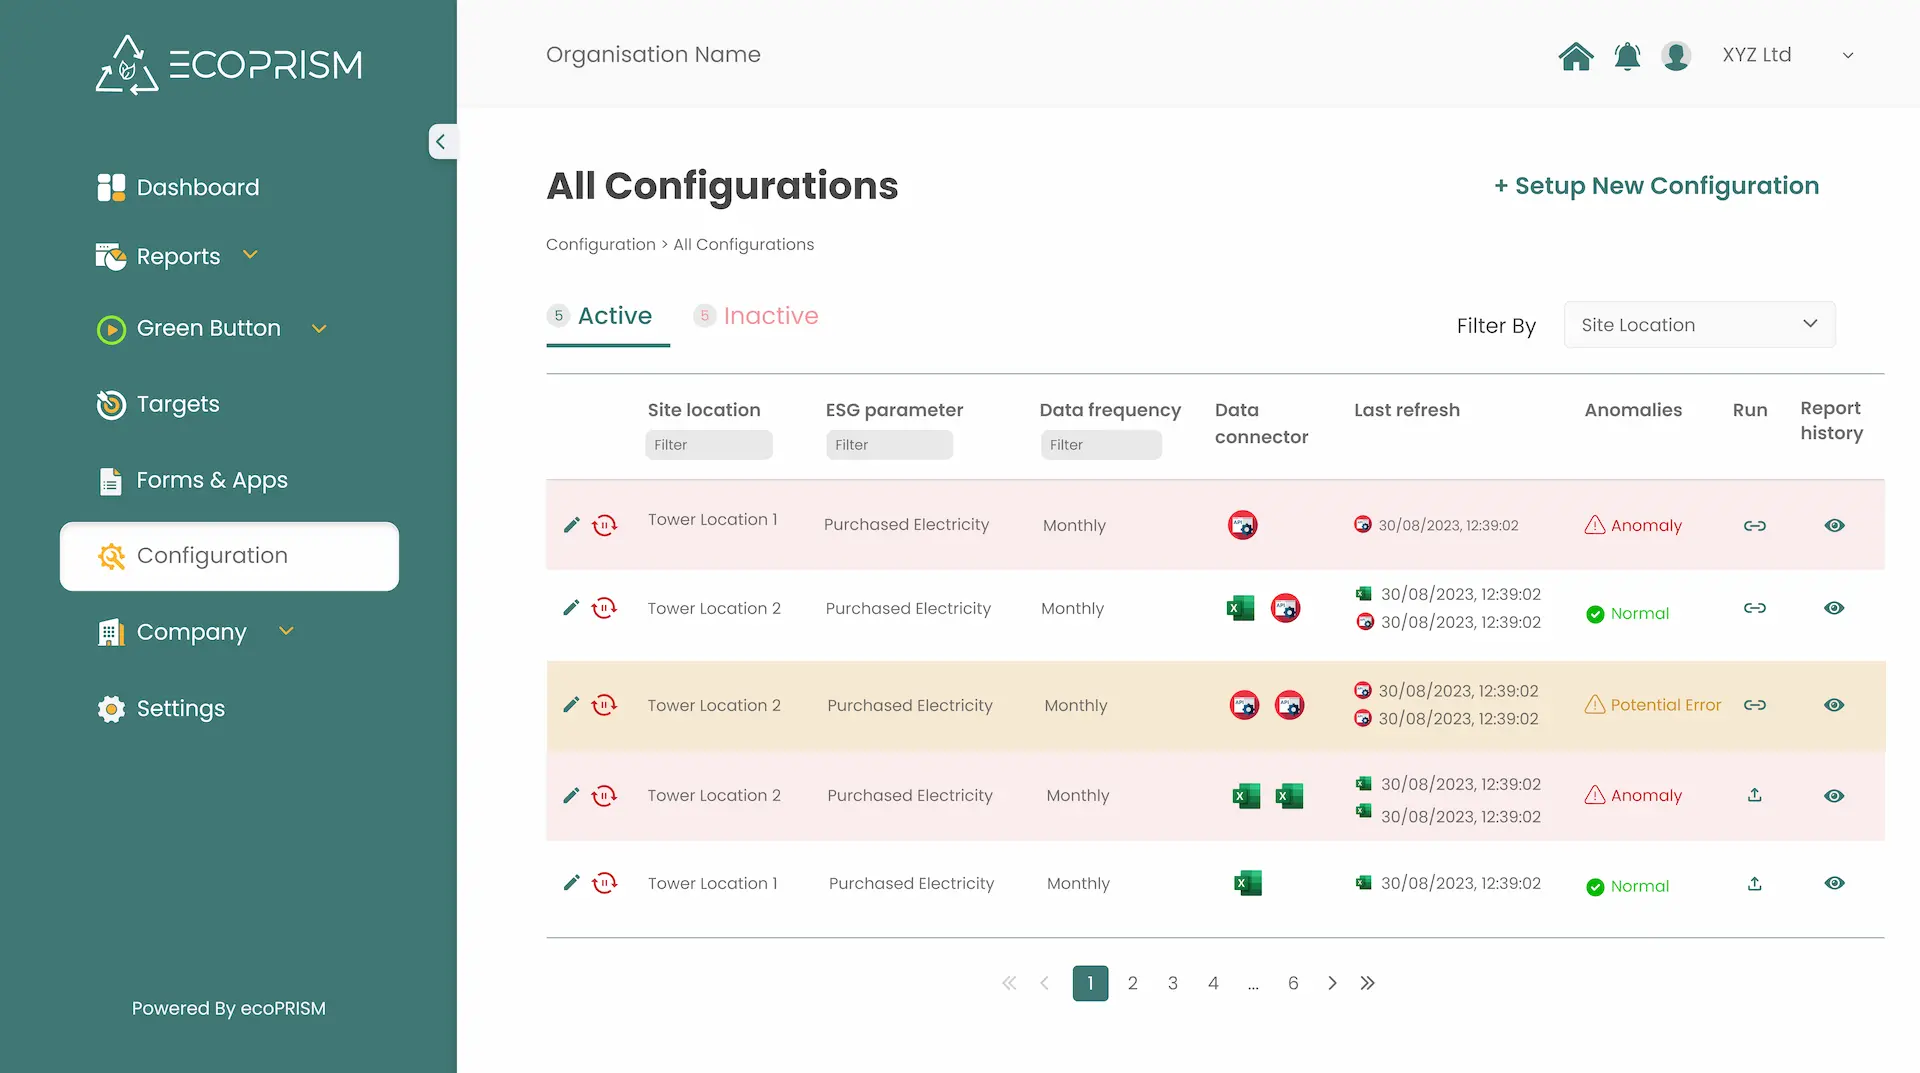View report history for Tower Location 2 Anomaly
This screenshot has height=1073, width=1920.
(1834, 796)
